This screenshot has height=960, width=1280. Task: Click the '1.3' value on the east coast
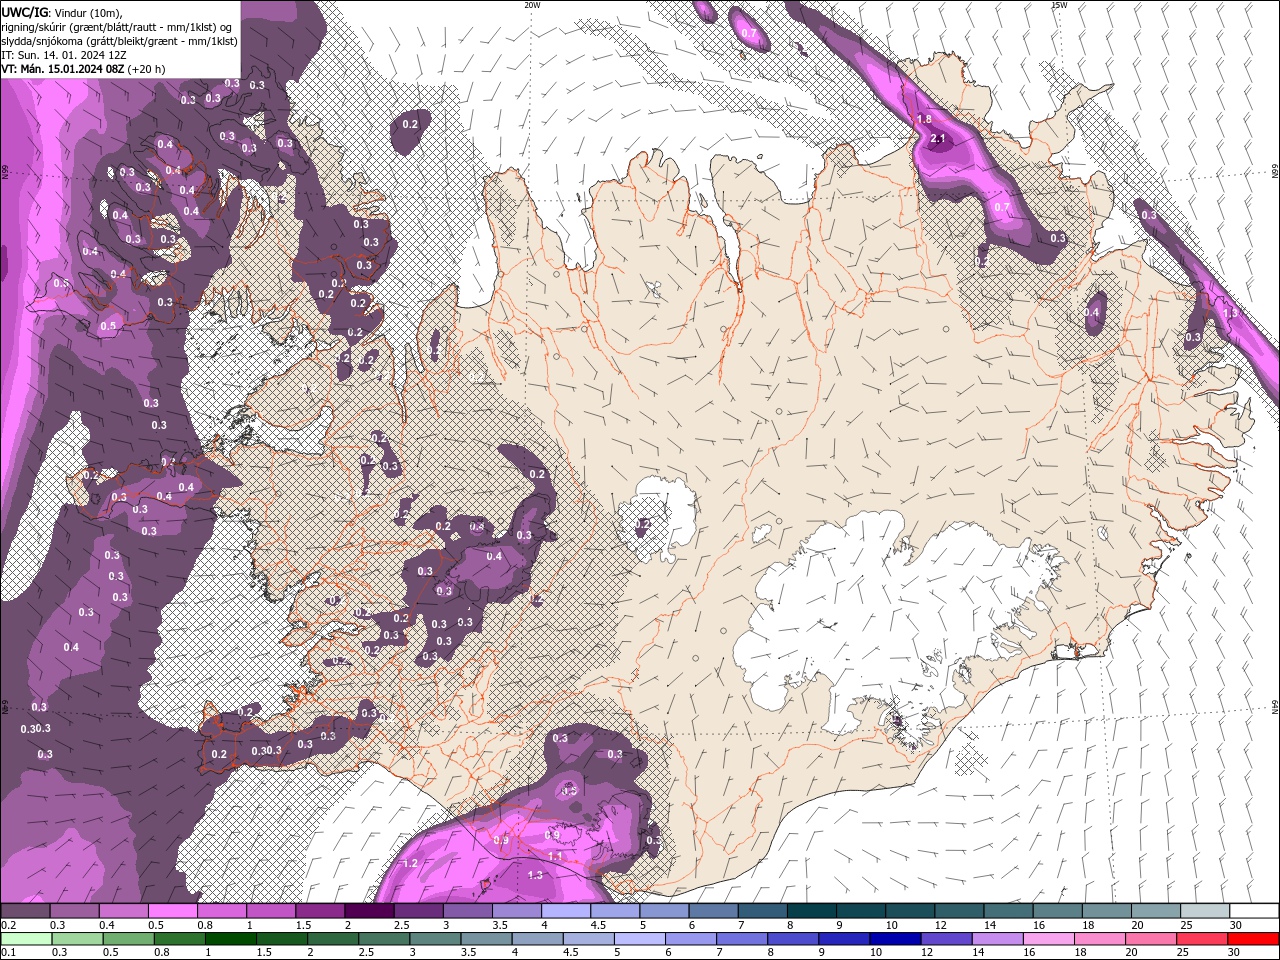tap(1231, 313)
